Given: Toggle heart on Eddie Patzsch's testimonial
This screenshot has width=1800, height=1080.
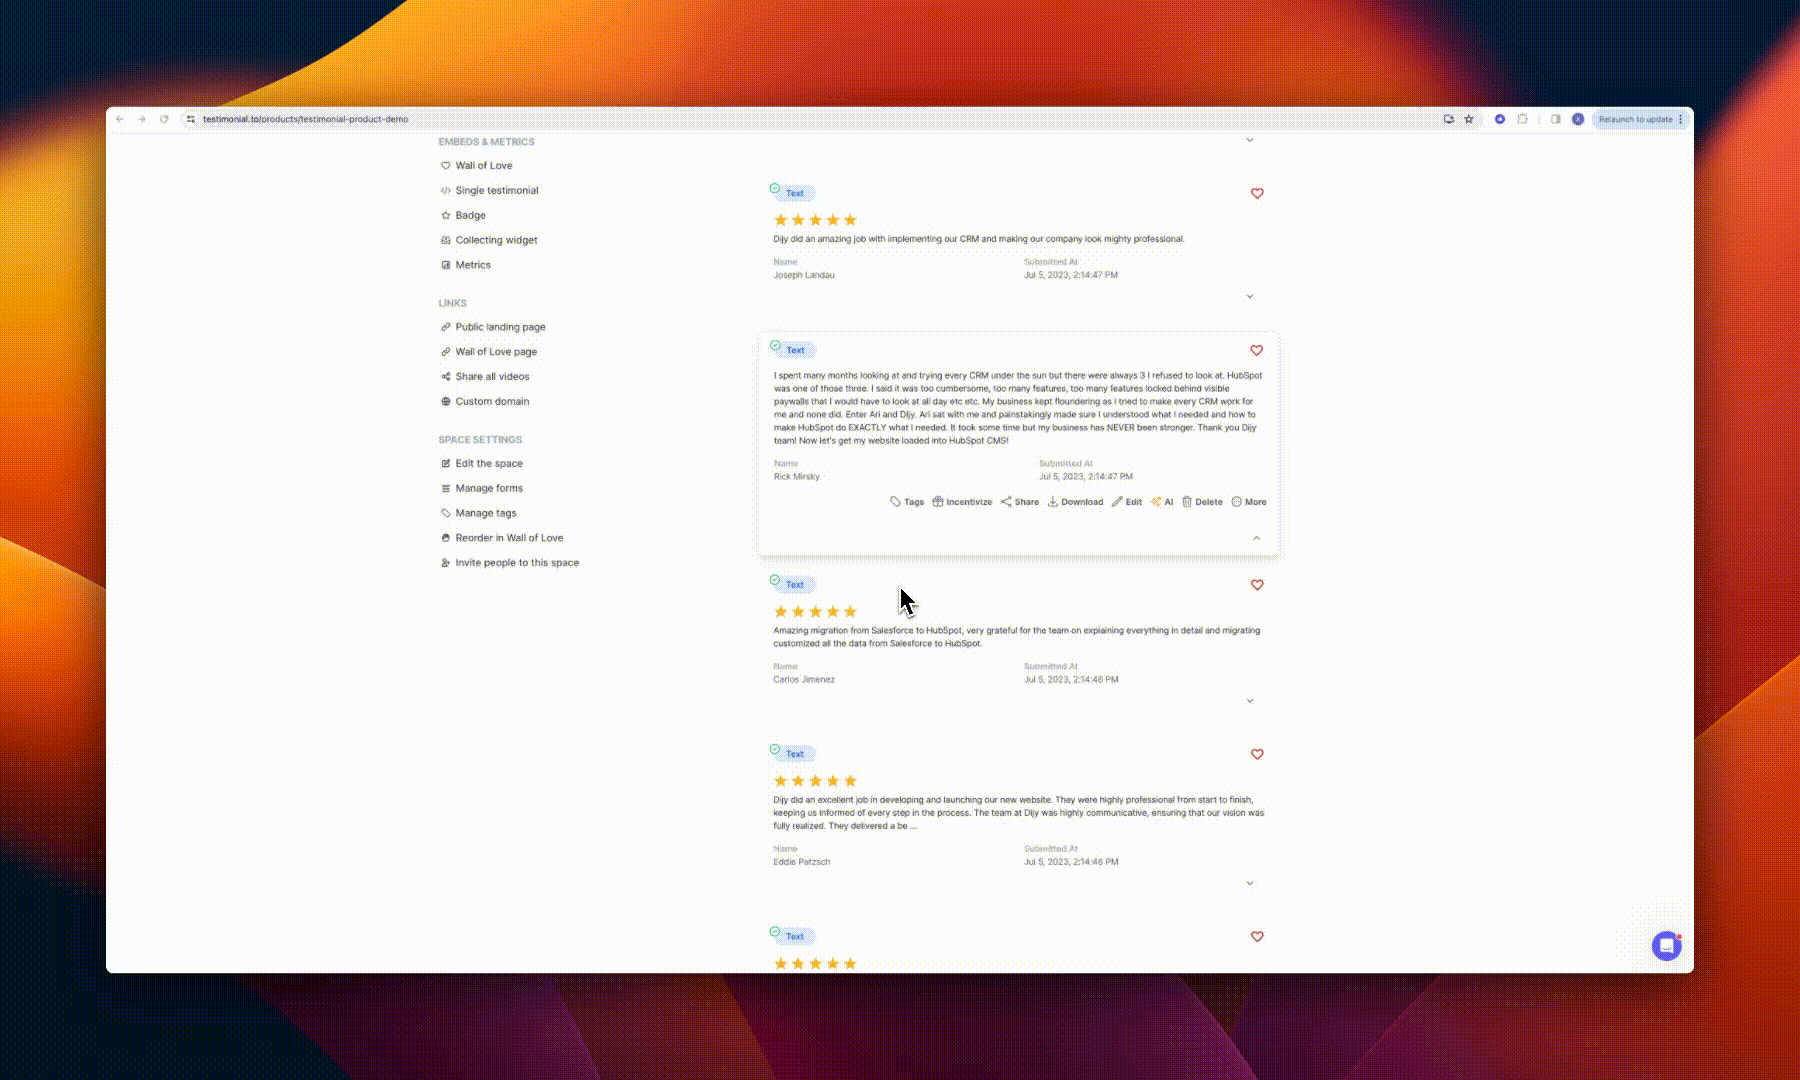Looking at the screenshot, I should click(x=1257, y=755).
